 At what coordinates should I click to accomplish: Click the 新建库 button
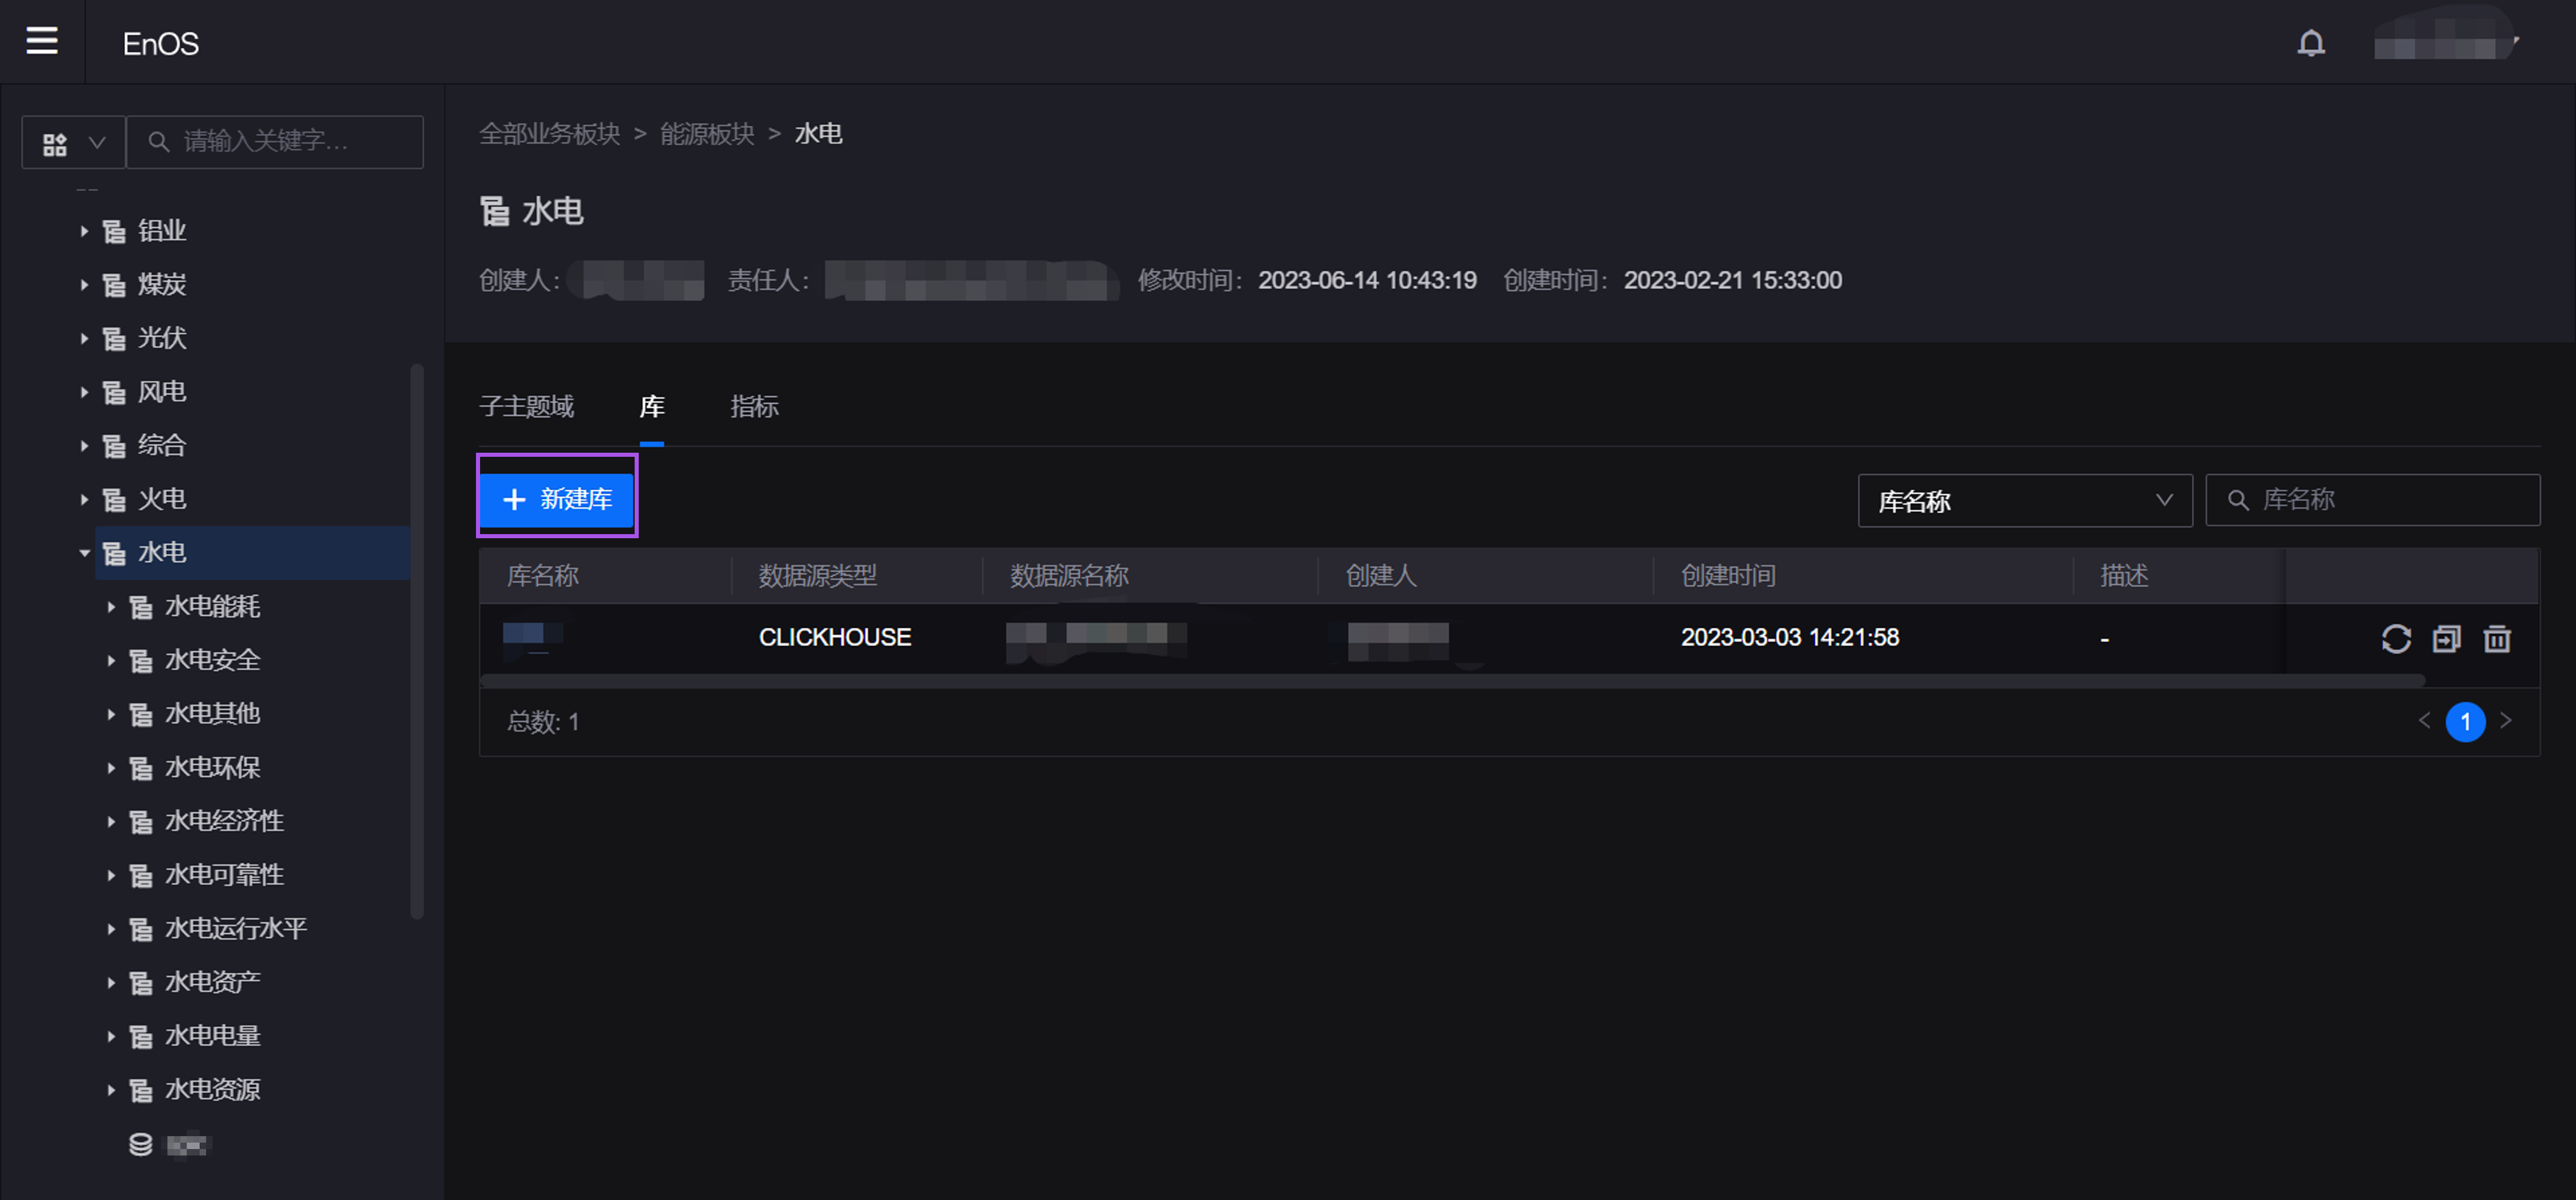(557, 498)
